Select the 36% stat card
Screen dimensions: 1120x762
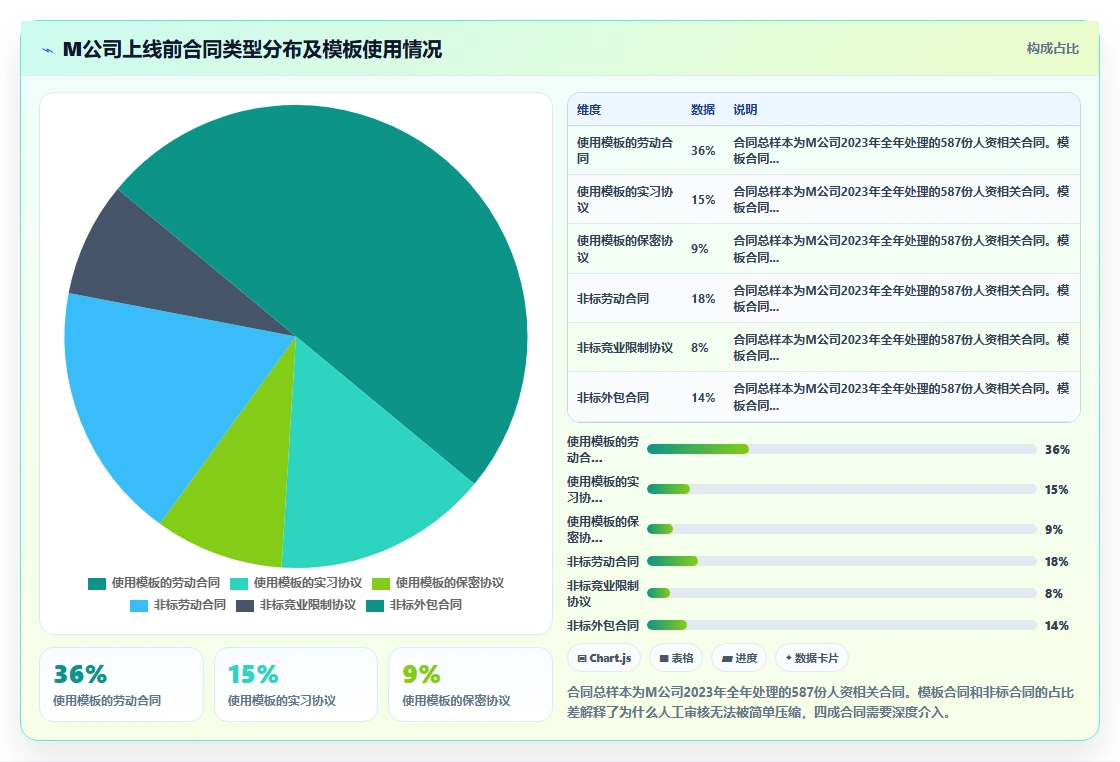121,684
